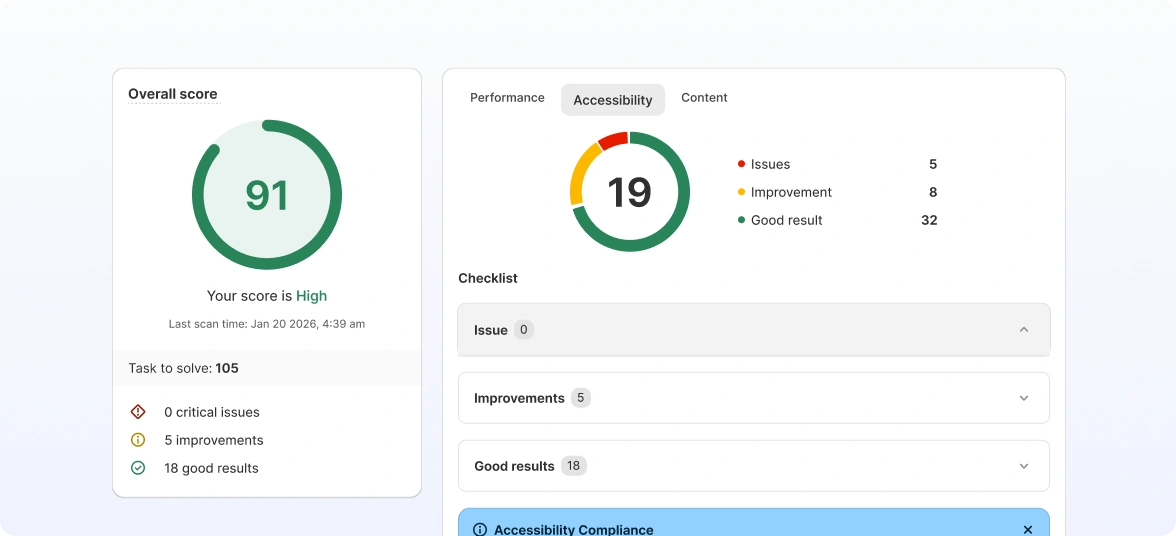Dismiss the Accessibility Compliance banner

(1028, 530)
